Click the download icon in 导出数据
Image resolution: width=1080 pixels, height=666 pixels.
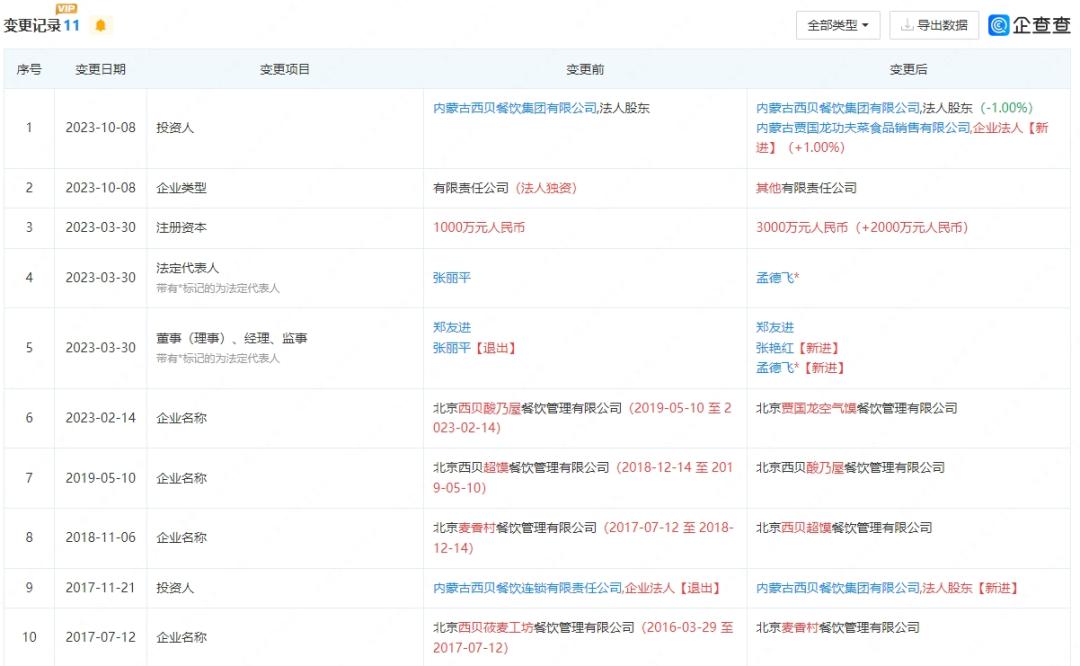(907, 25)
